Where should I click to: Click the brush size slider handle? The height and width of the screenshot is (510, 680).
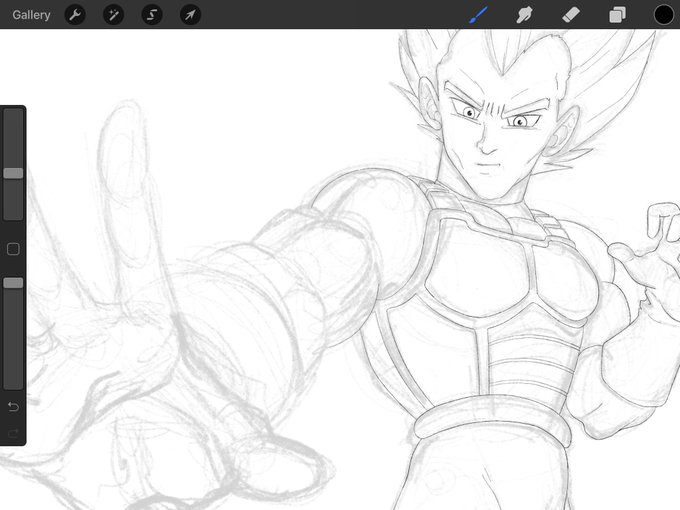[13, 173]
